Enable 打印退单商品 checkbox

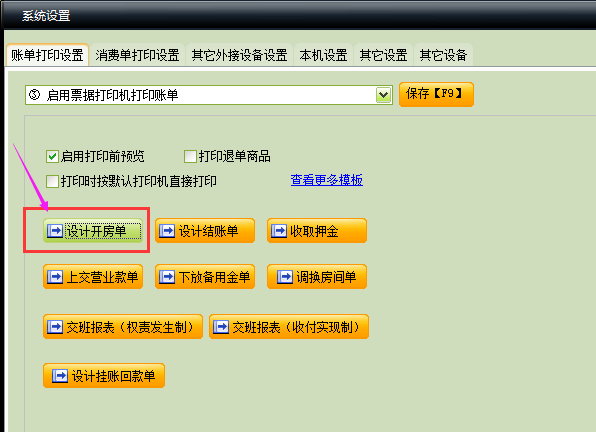pos(190,157)
